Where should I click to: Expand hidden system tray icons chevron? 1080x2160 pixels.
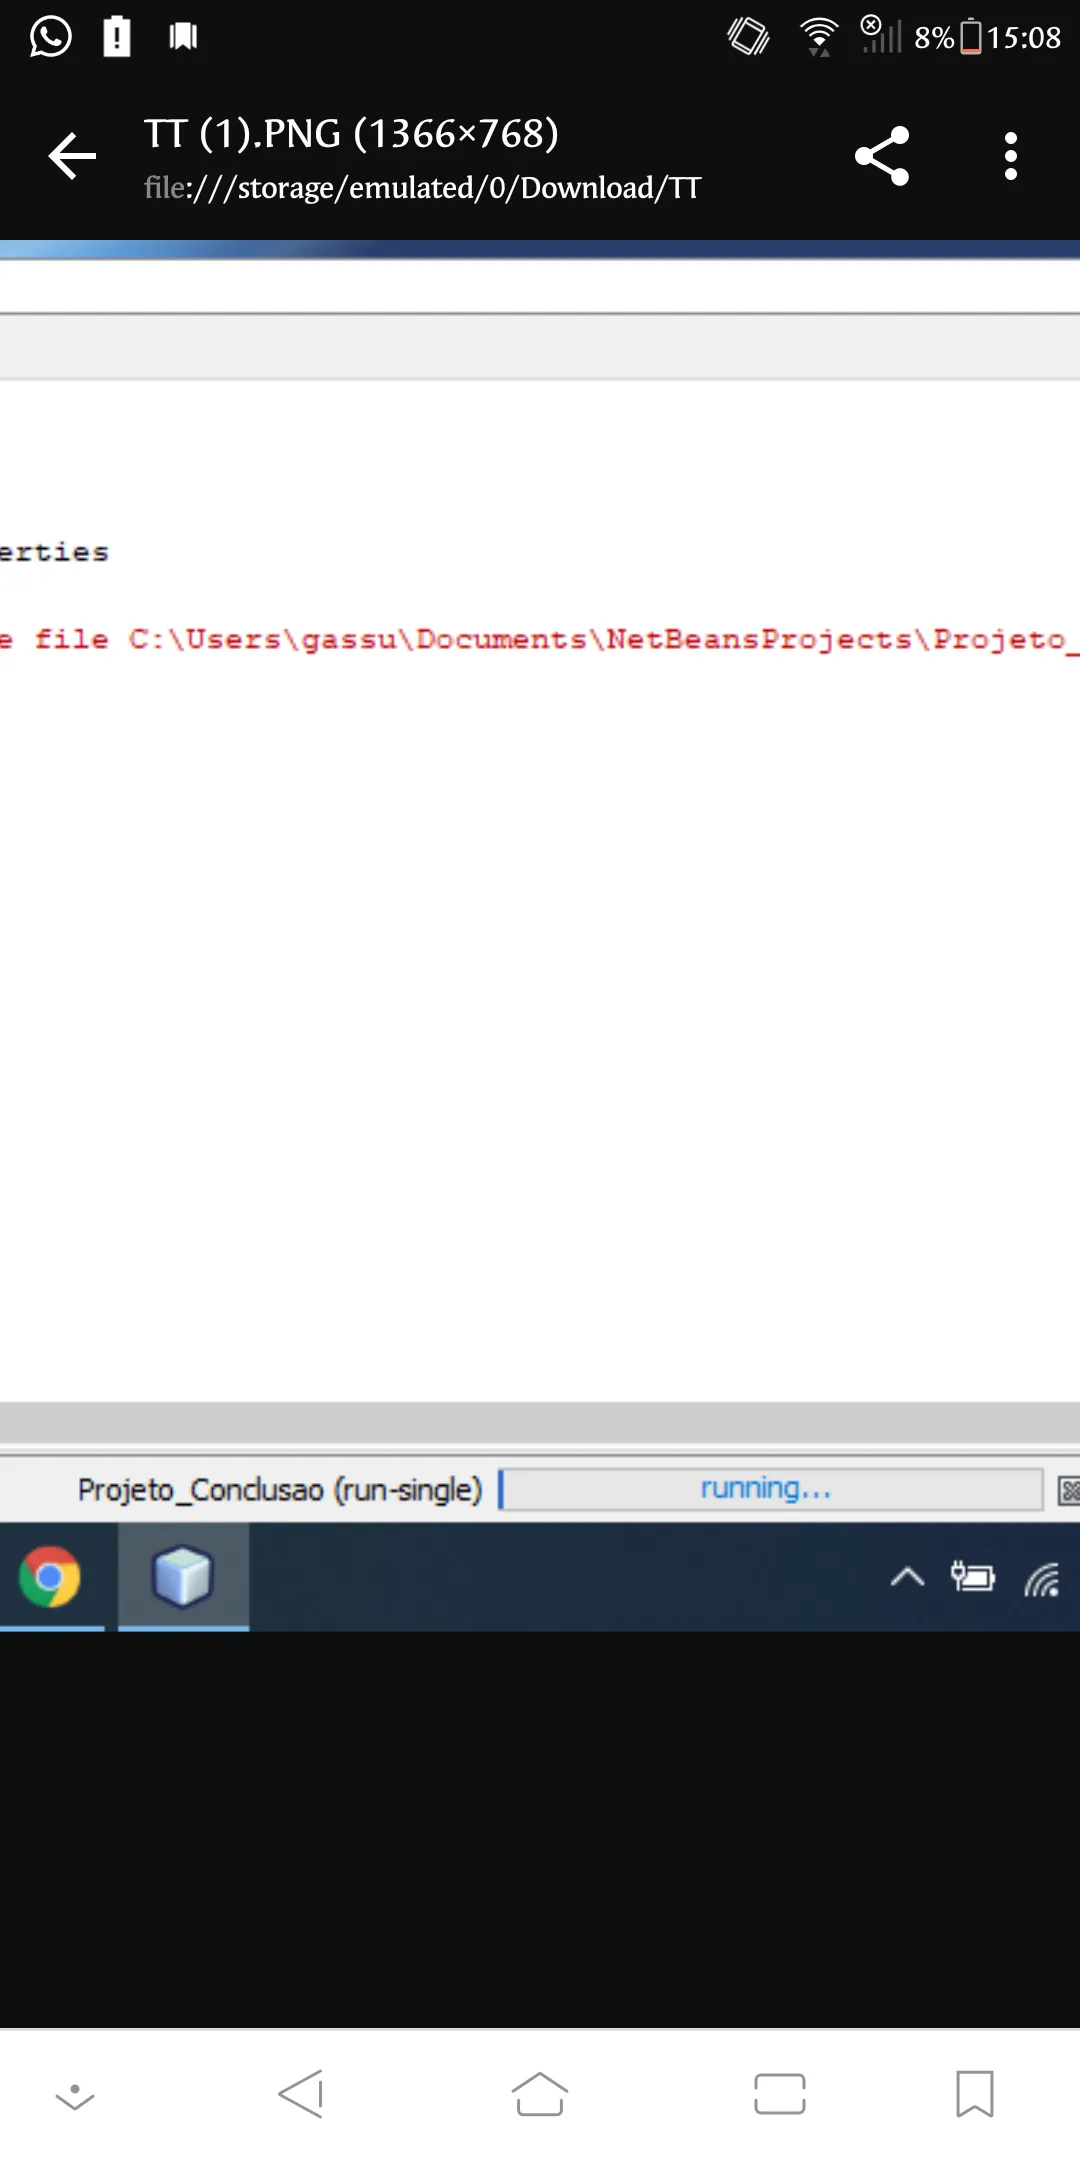pyautogui.click(x=907, y=1578)
